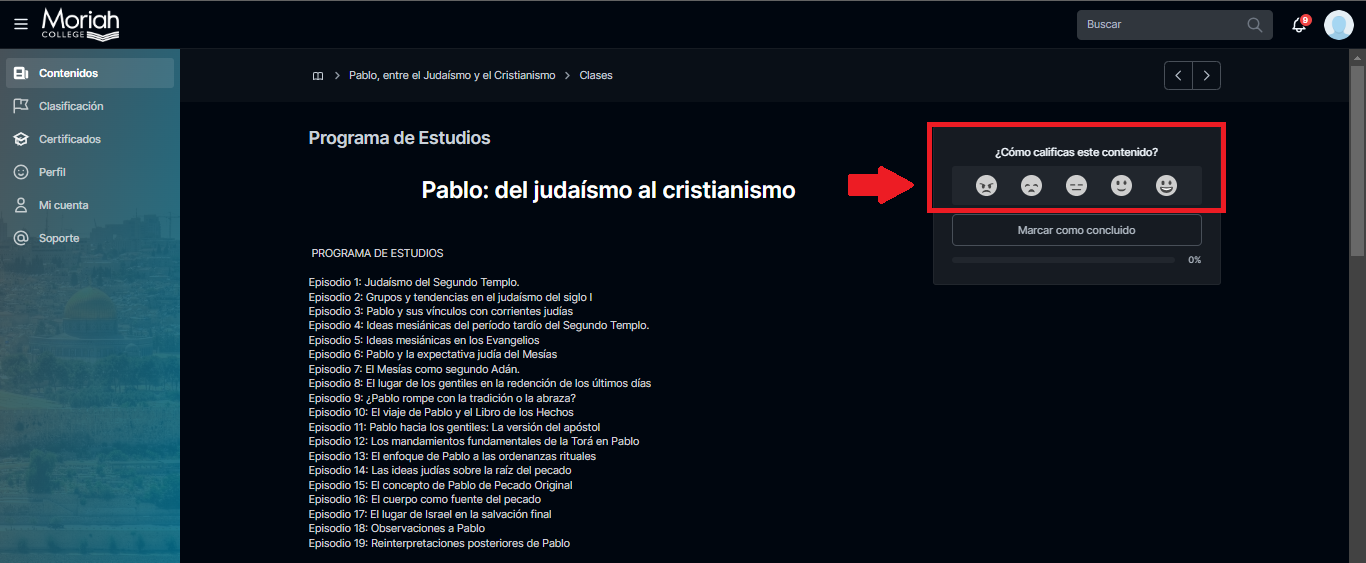The image size is (1366, 563).
Task: Open the Clasificación menu item
Action: [90, 106]
